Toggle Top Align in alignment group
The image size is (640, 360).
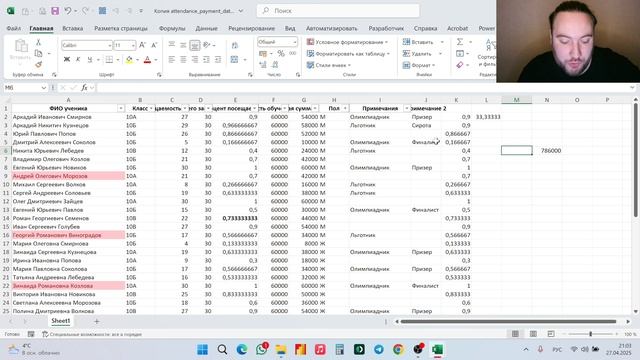click(x=172, y=45)
